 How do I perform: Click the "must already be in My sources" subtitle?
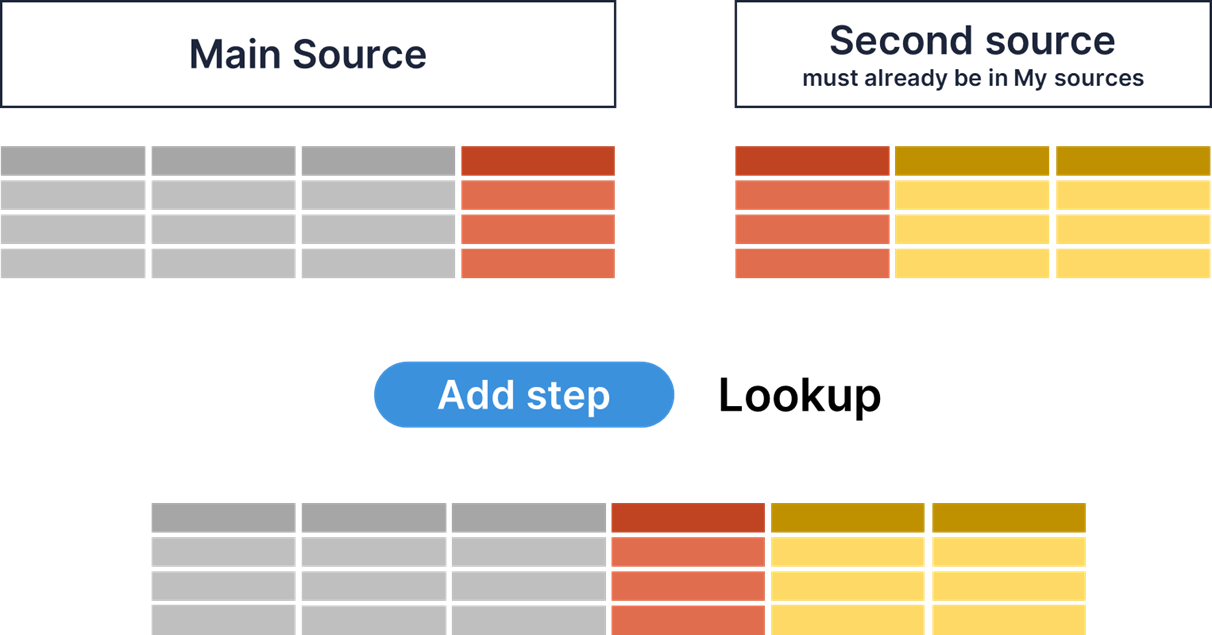972,78
